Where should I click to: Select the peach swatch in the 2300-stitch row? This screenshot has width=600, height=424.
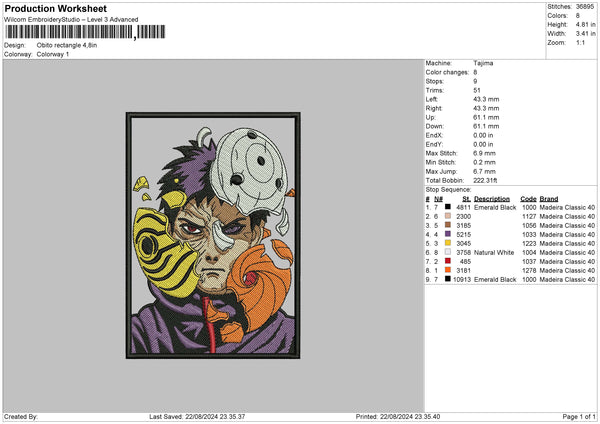447,216
